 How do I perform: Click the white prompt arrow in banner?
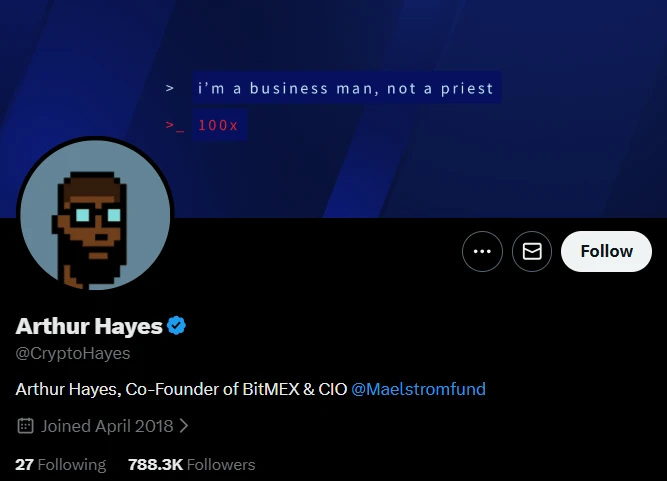(170, 88)
